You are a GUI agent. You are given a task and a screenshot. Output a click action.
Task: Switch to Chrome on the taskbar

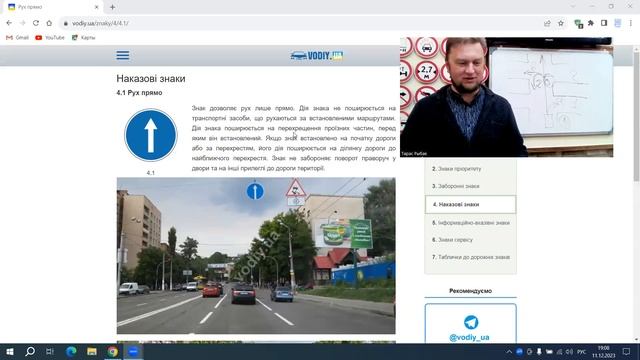(x=113, y=351)
